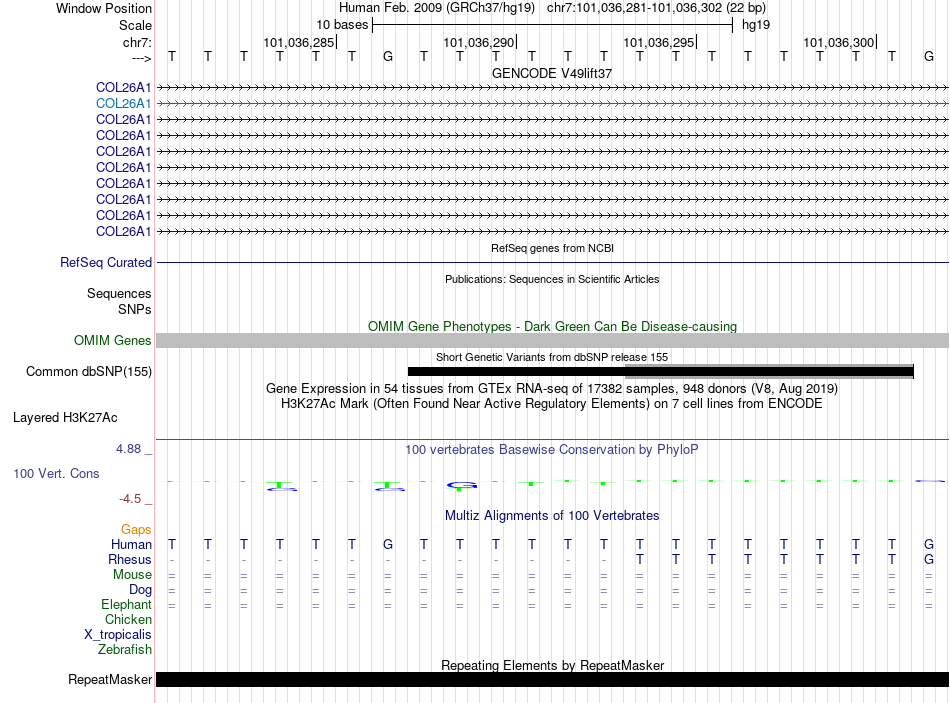The width and height of the screenshot is (950, 703).
Task: Click the RefSeq Curated gene line
Action: [x=552, y=262]
